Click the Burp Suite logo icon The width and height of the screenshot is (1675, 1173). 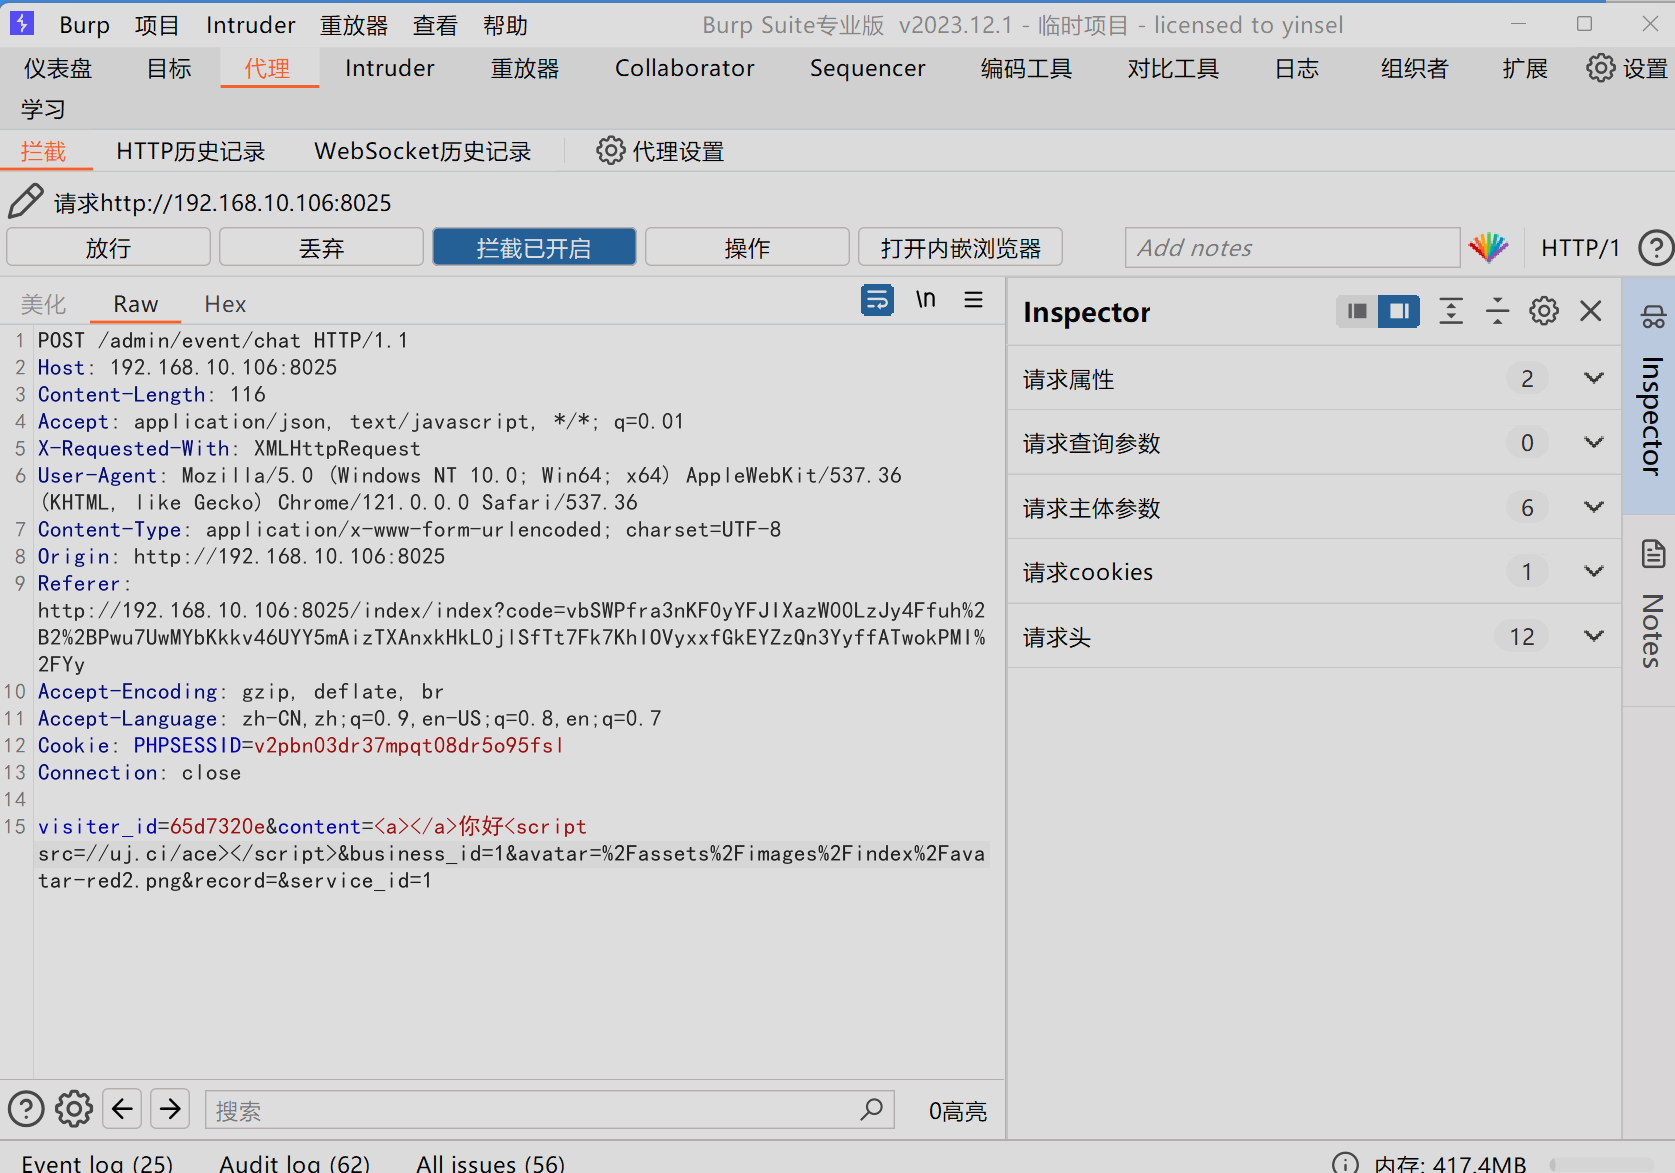[22, 23]
